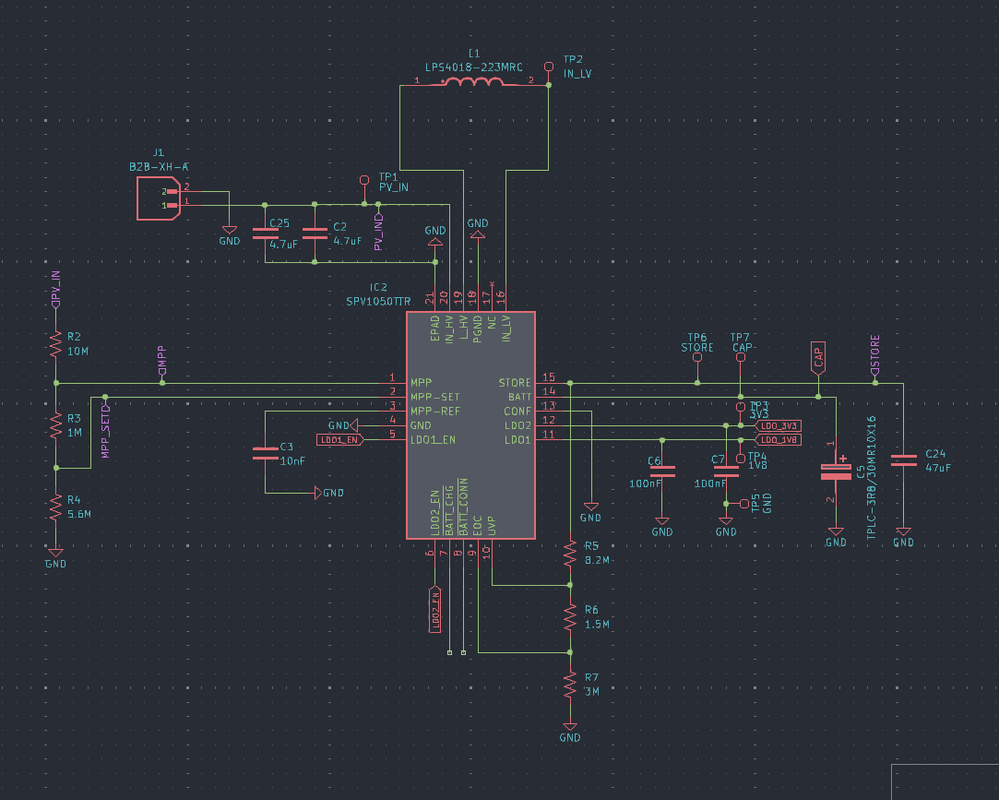Viewport: 999px width, 800px height.
Task: Click the TP7 test point circle
Action: coord(740,358)
